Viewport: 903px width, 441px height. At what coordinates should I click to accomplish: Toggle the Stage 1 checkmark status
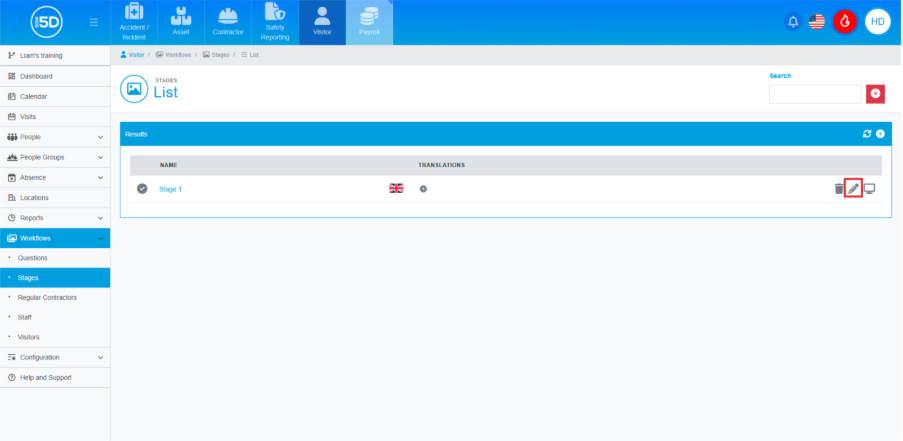(x=142, y=189)
